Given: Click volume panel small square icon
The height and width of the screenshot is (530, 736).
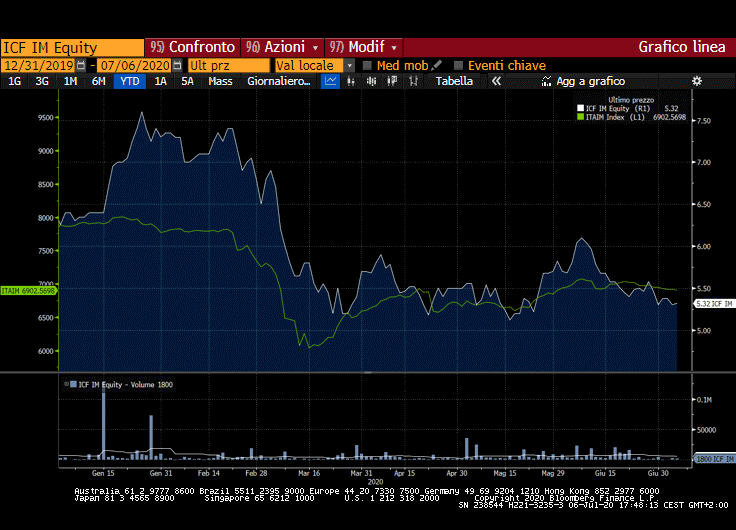Looking at the screenshot, I should (71, 384).
